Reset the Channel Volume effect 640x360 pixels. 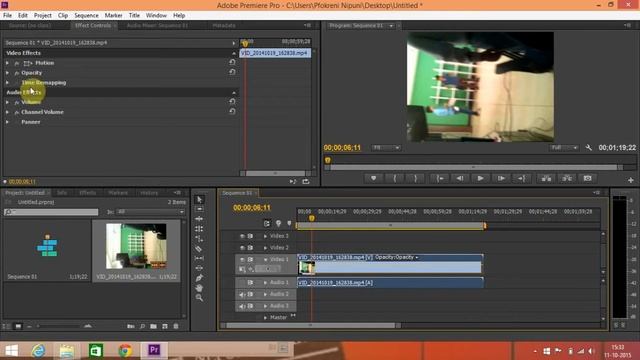[x=232, y=111]
